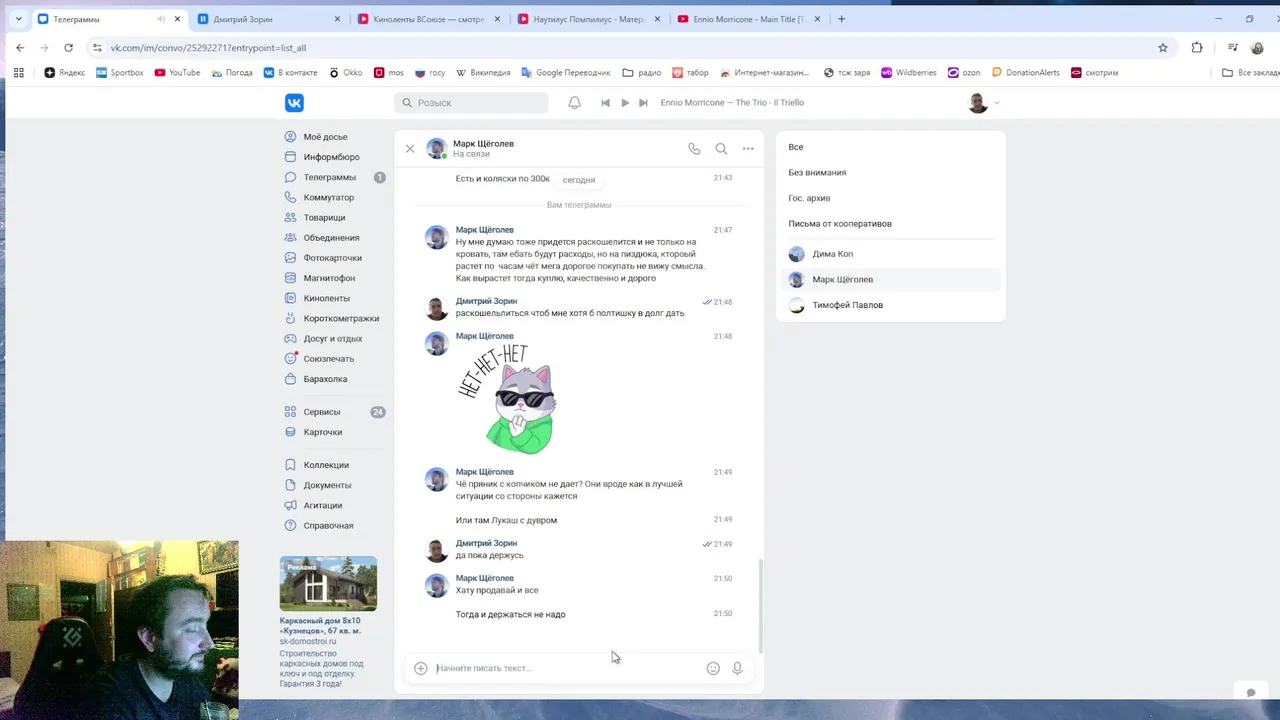Switch to the Дмитрий Зорин browser tab
The height and width of the screenshot is (720, 1280).
pyautogui.click(x=267, y=19)
